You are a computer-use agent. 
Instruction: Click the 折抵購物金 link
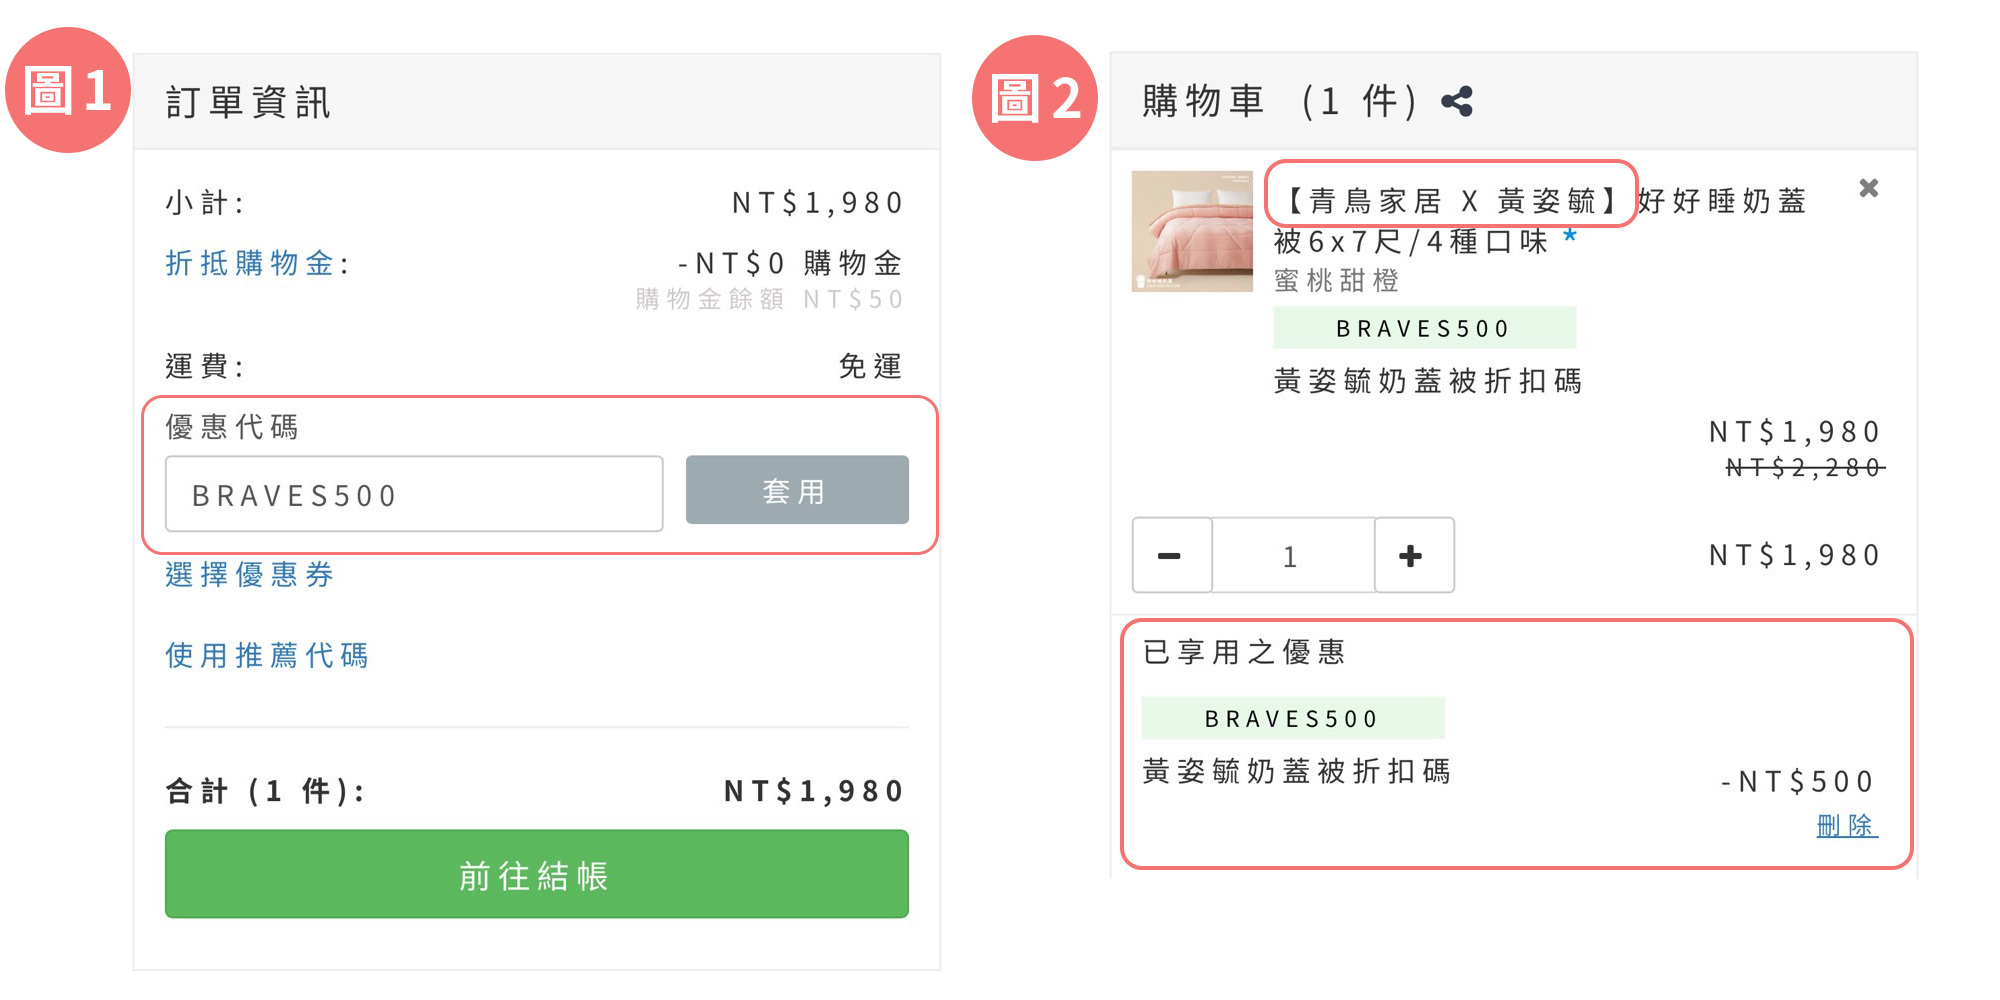point(249,263)
